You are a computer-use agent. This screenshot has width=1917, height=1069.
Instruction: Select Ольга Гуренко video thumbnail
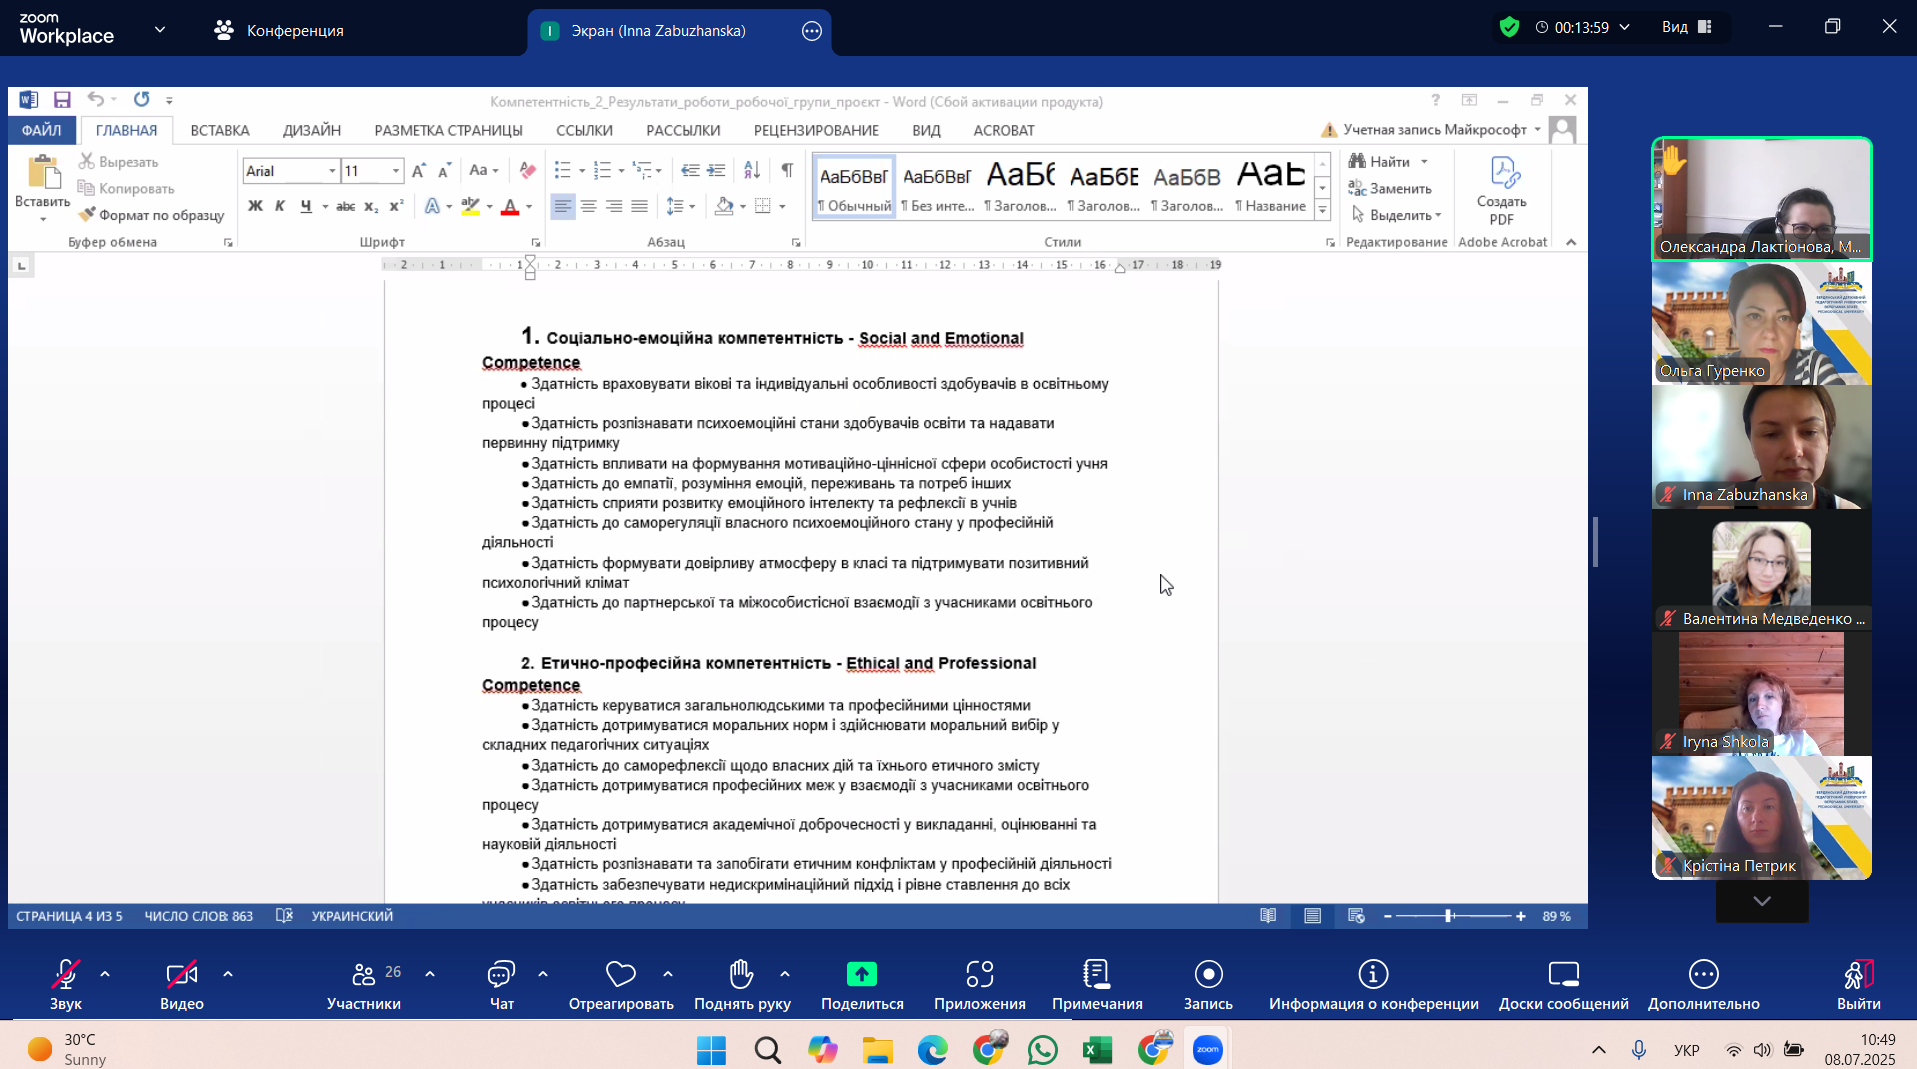point(1761,324)
